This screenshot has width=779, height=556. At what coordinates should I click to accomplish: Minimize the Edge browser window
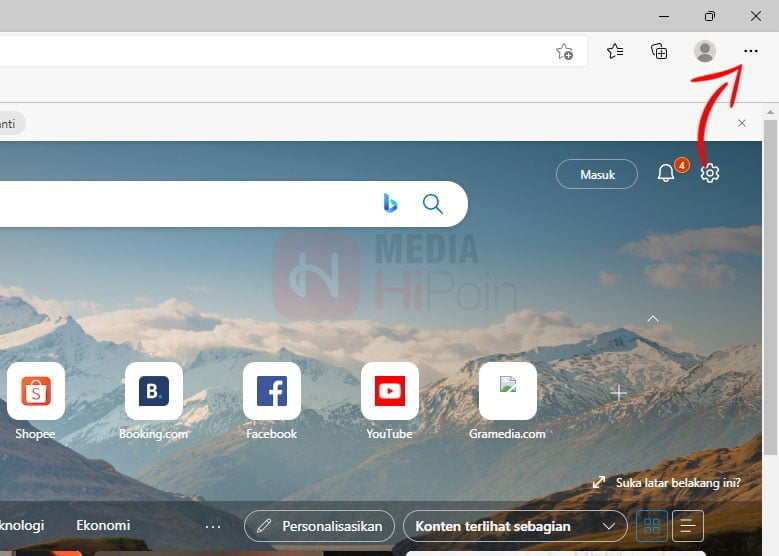664,16
